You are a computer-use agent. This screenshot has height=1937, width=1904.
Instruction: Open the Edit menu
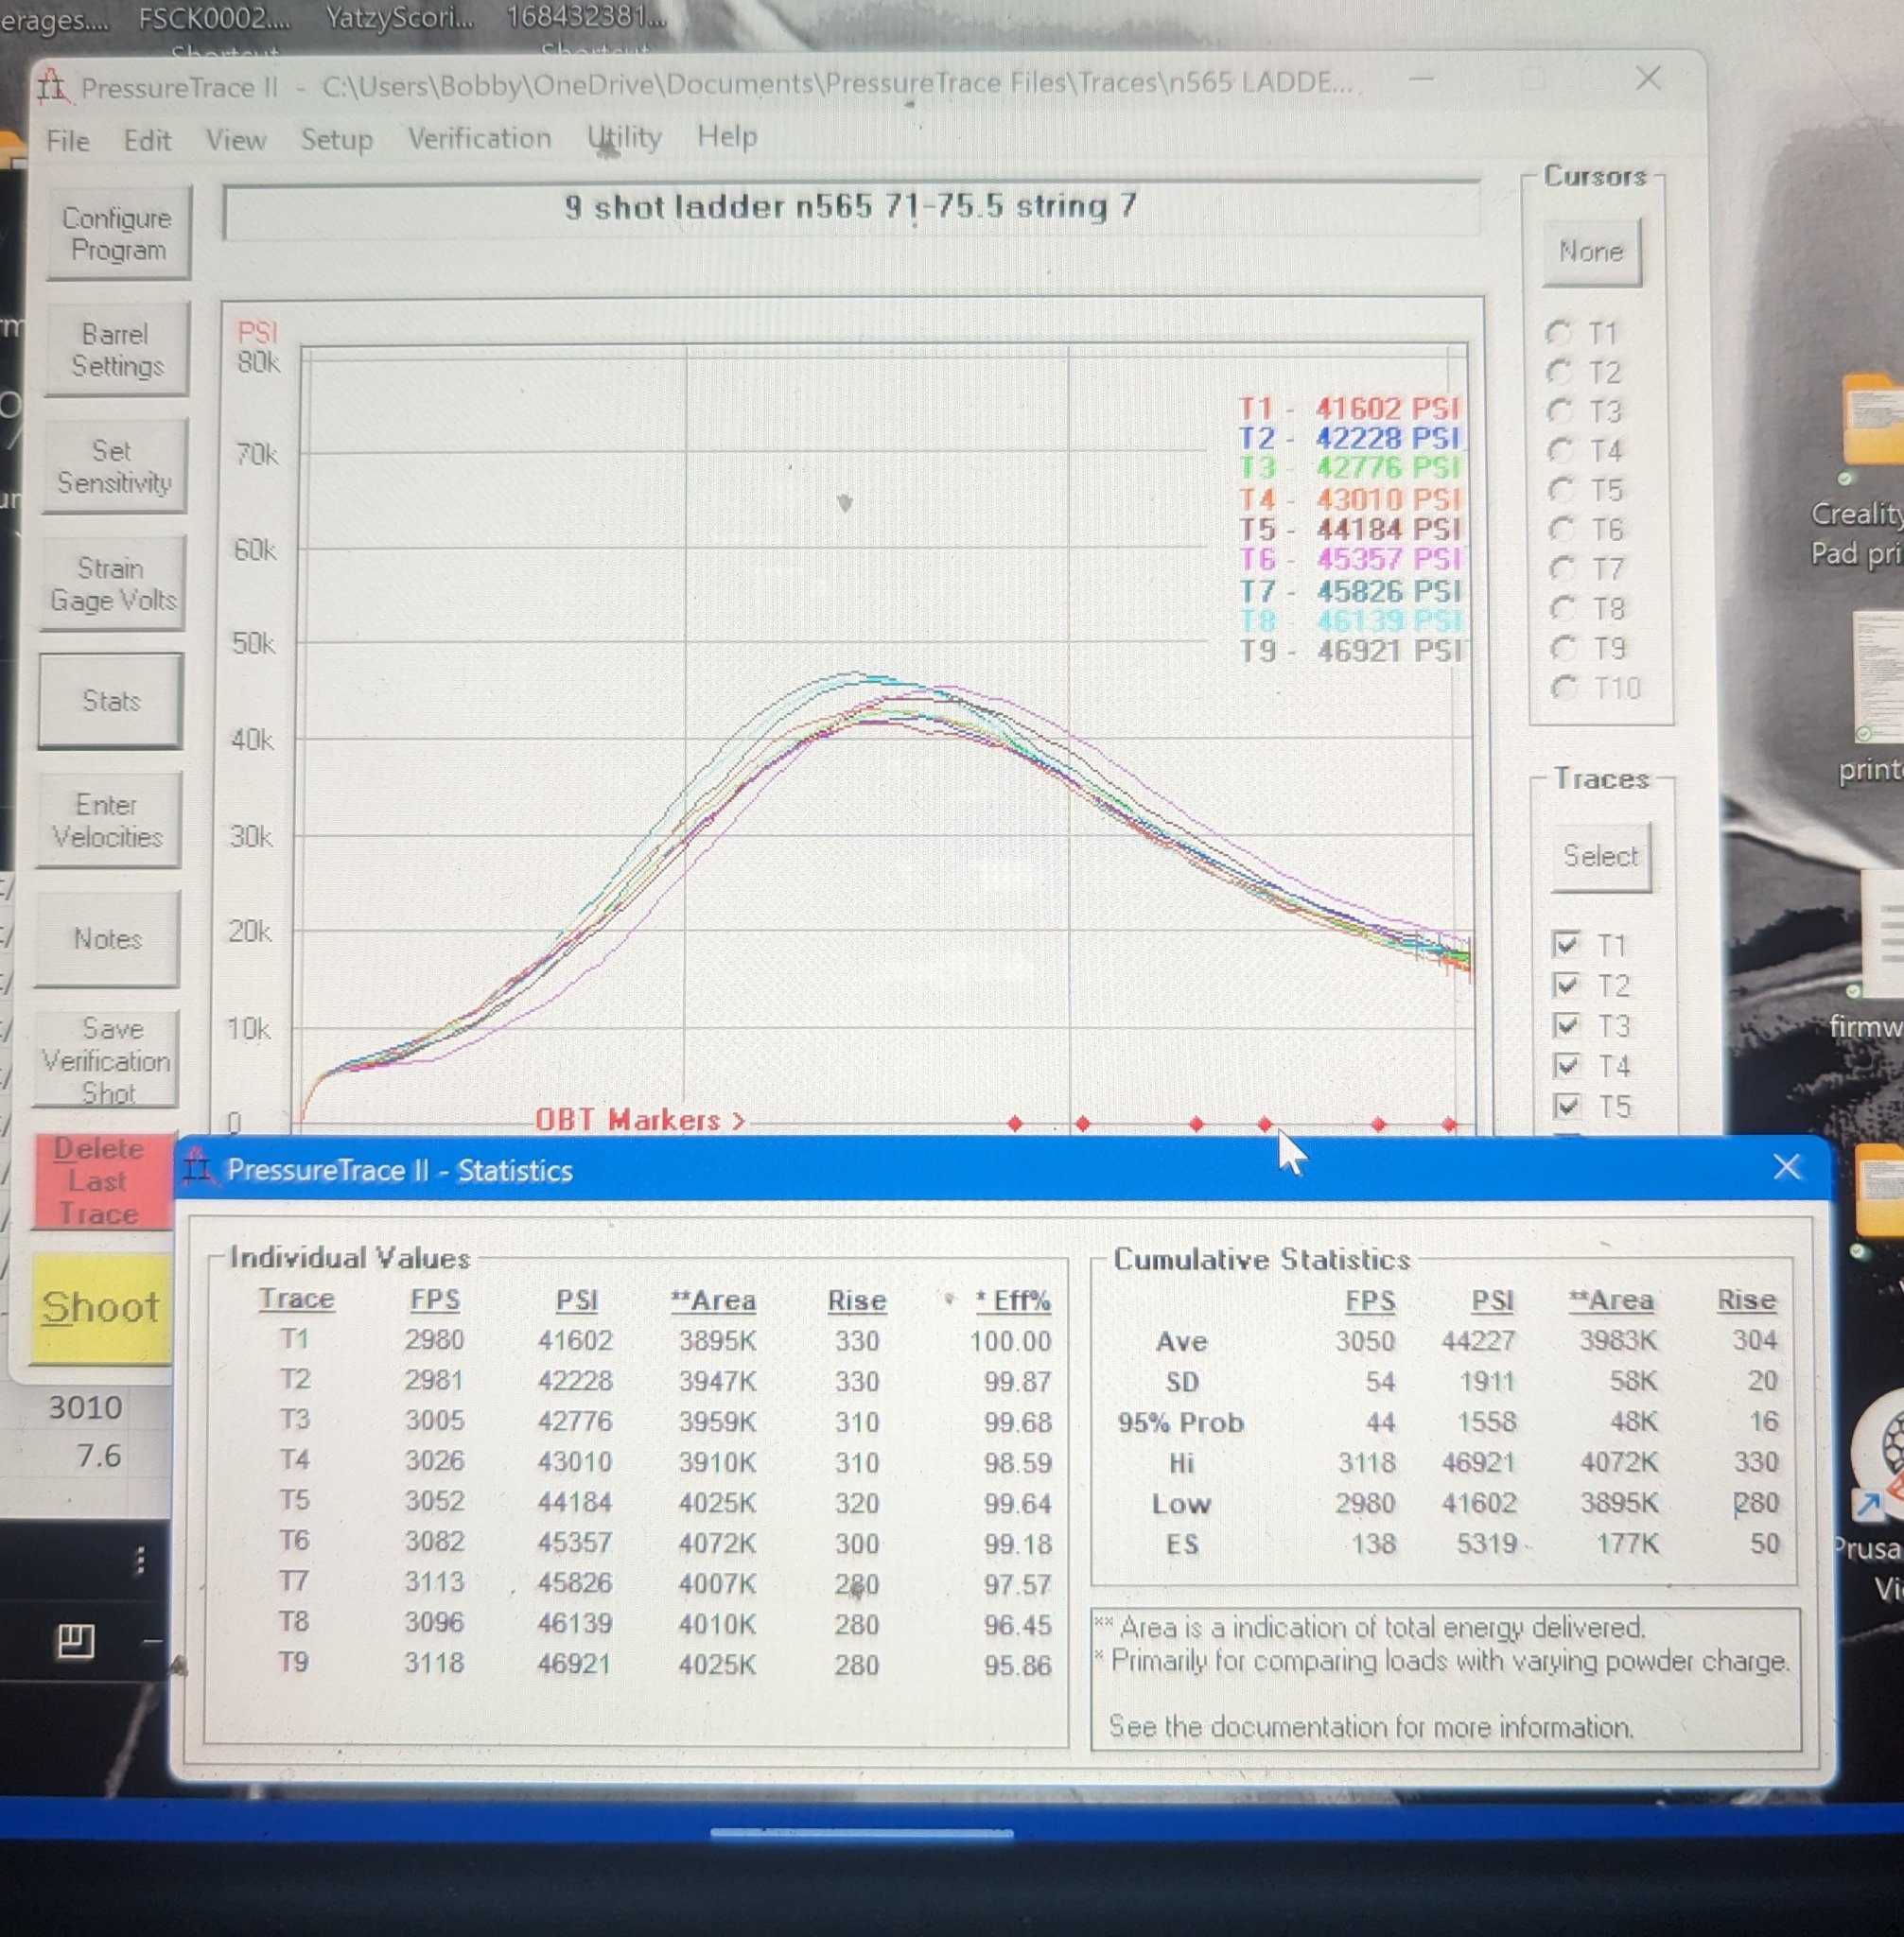[x=147, y=140]
